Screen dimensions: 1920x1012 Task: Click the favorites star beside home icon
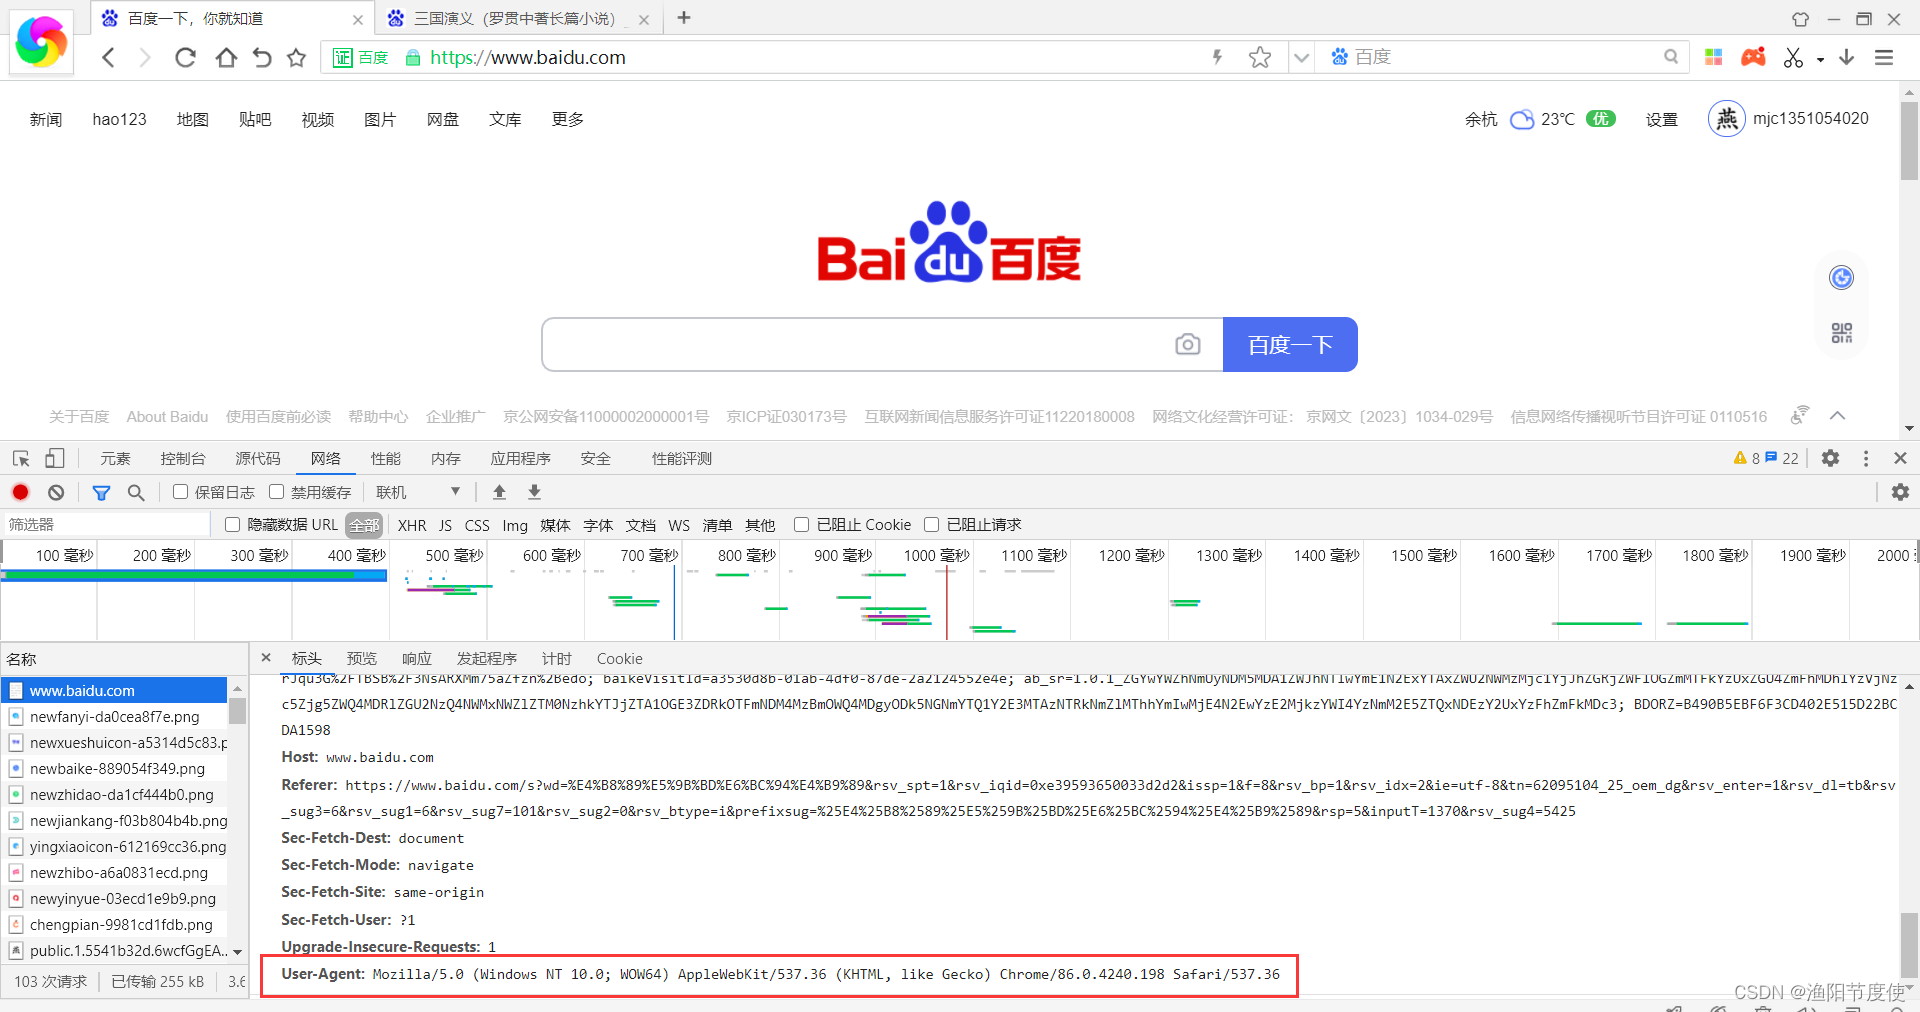click(296, 58)
